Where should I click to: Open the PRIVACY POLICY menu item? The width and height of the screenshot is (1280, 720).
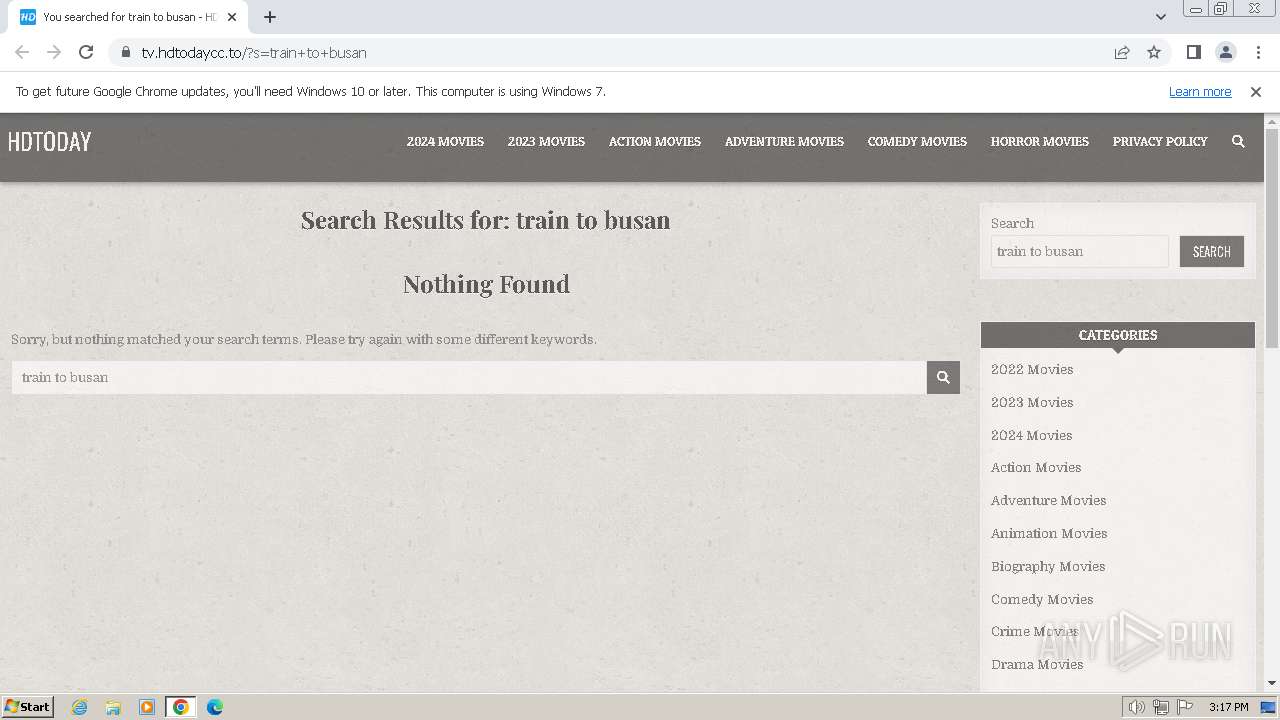1160,141
